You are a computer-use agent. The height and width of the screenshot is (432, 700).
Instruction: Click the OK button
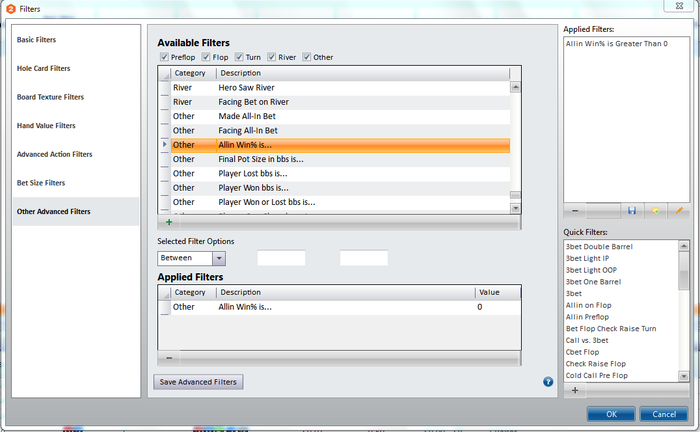coord(611,414)
